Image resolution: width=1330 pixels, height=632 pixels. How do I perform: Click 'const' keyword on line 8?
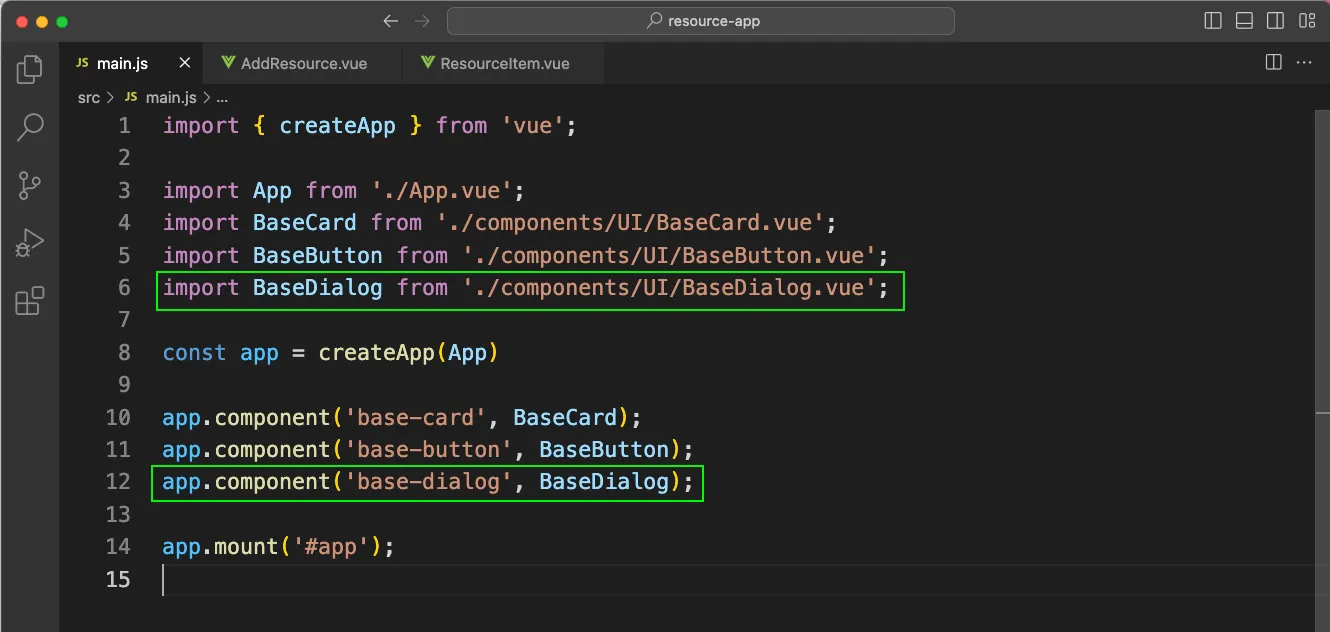(x=195, y=353)
